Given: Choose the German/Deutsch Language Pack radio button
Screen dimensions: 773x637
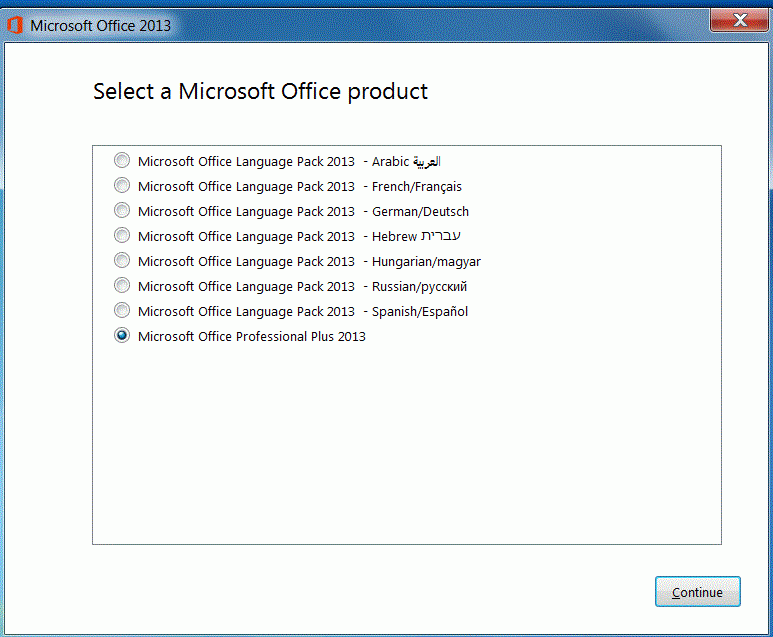Looking at the screenshot, I should click(122, 211).
